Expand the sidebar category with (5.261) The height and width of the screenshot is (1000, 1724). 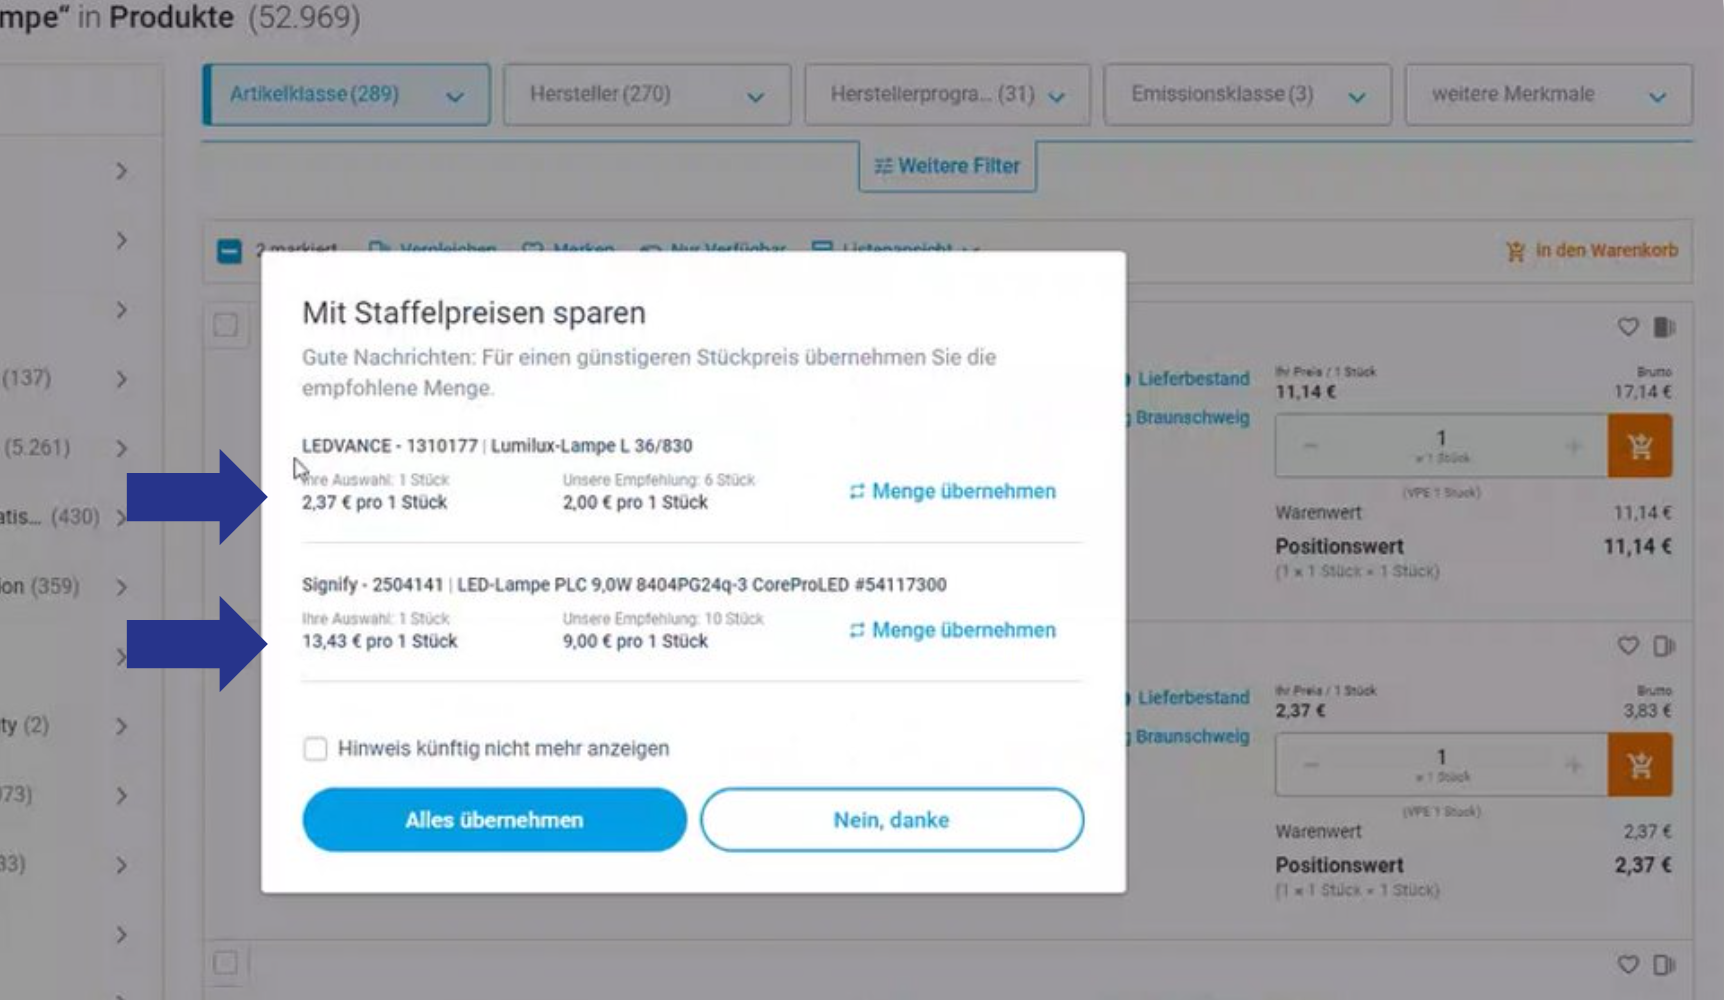121,448
